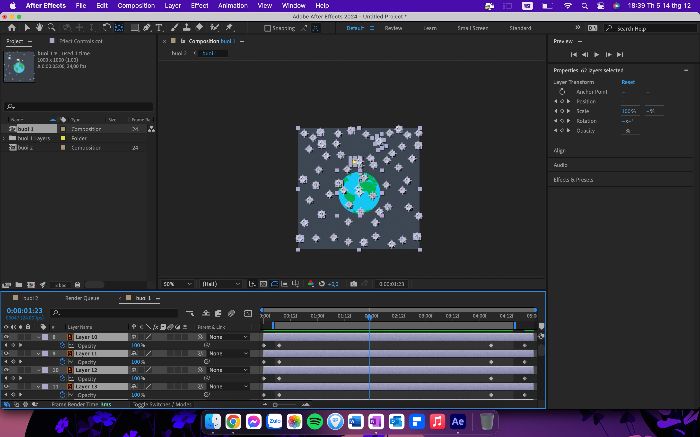Click the shy layers icon in timeline

click(x=206, y=313)
